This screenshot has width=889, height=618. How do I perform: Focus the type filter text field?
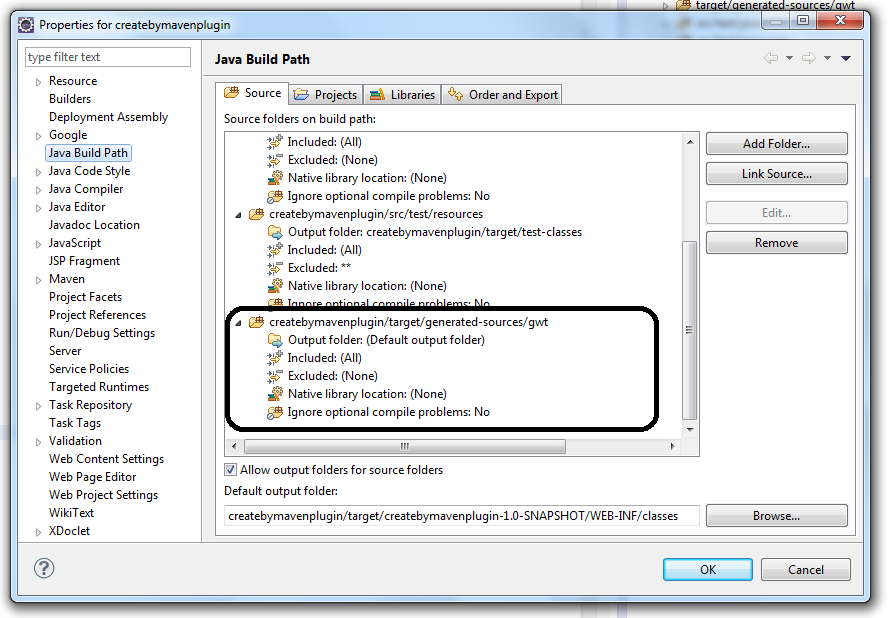tap(108, 57)
